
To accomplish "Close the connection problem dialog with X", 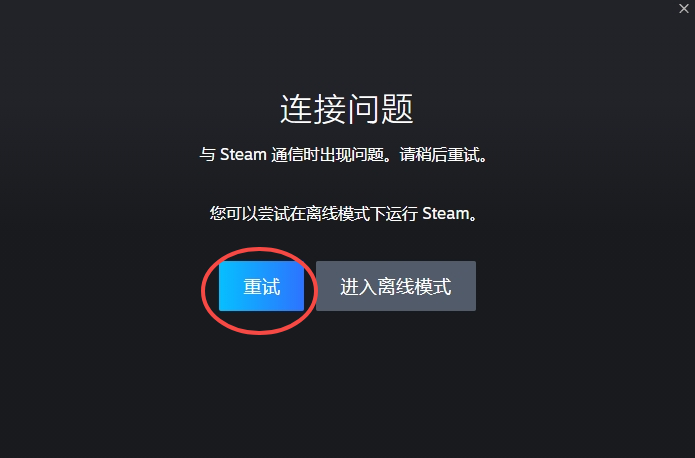I will coord(683,8).
